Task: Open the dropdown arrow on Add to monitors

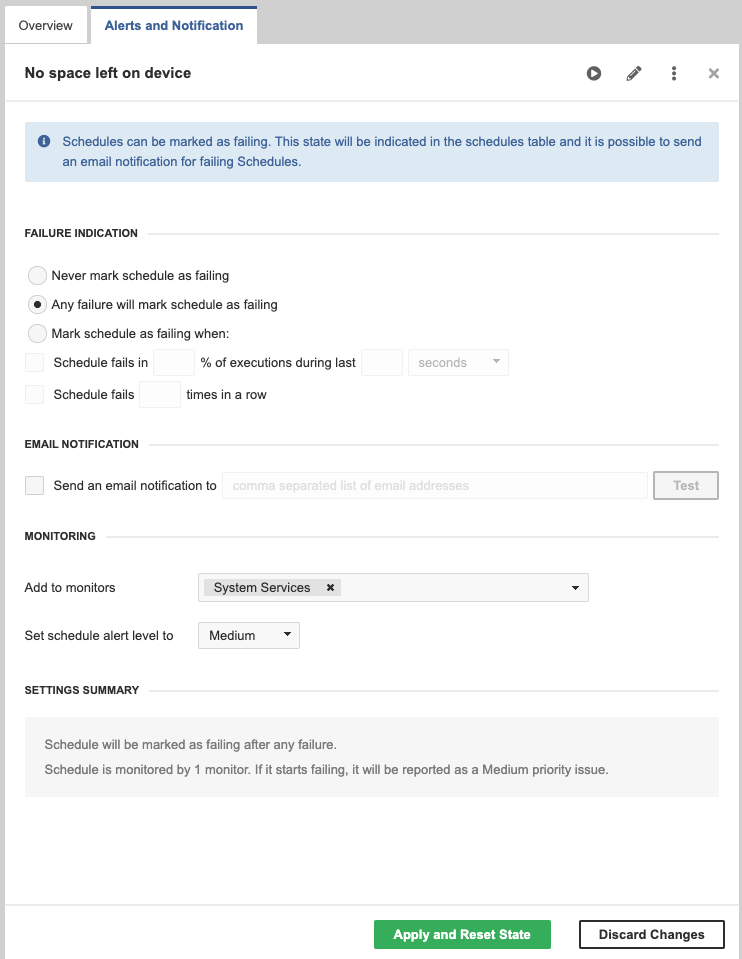Action: [575, 588]
